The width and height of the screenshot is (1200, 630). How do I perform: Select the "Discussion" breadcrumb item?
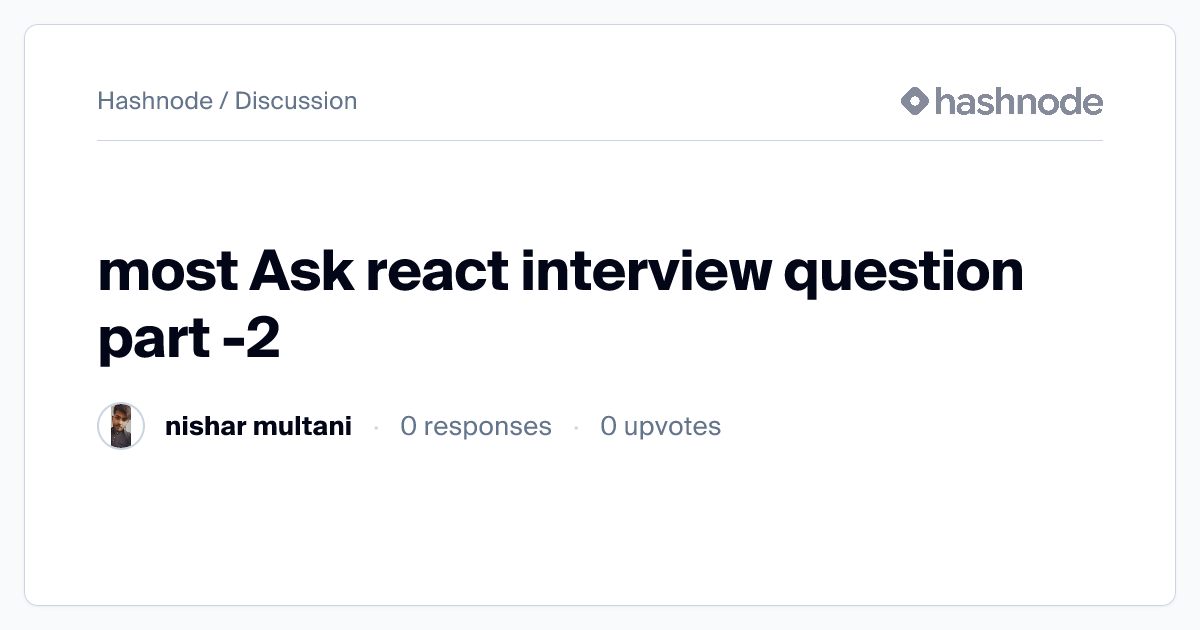pos(296,101)
